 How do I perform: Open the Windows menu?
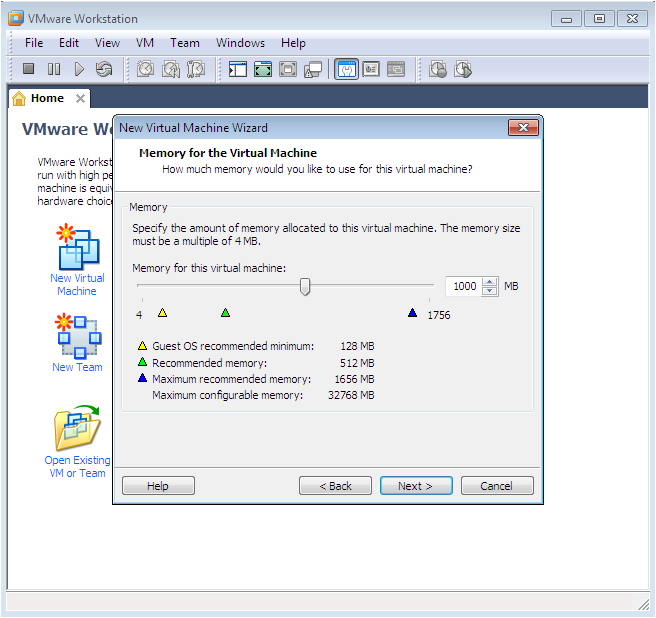pos(240,43)
